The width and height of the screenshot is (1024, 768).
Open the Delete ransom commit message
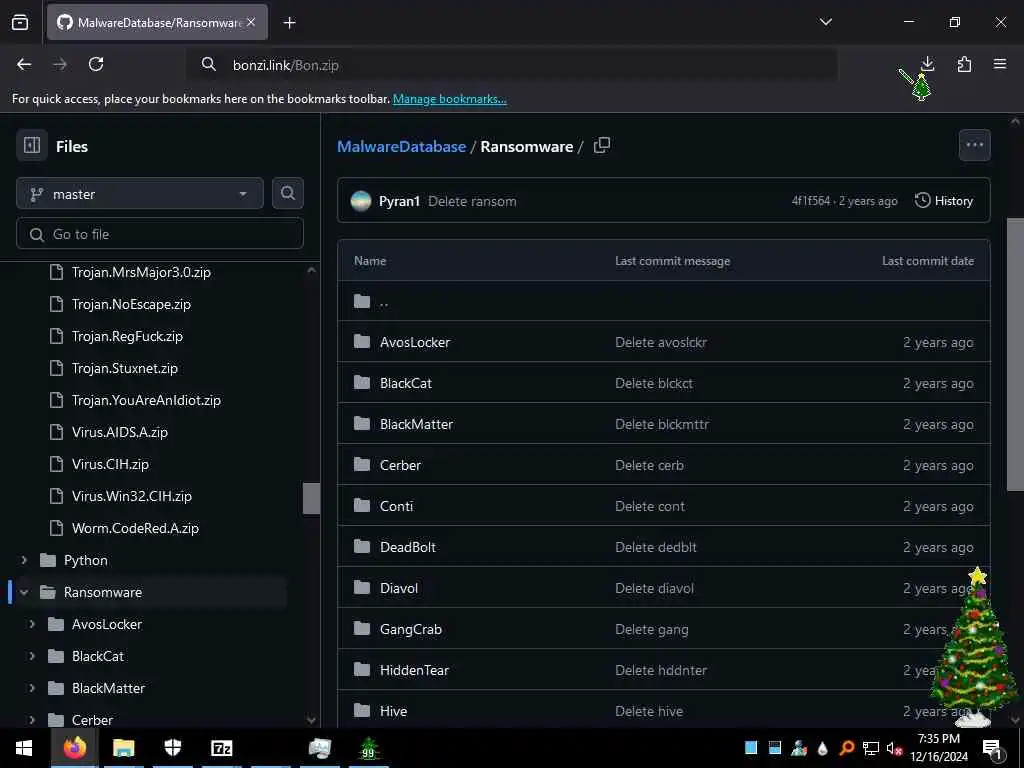tap(472, 201)
